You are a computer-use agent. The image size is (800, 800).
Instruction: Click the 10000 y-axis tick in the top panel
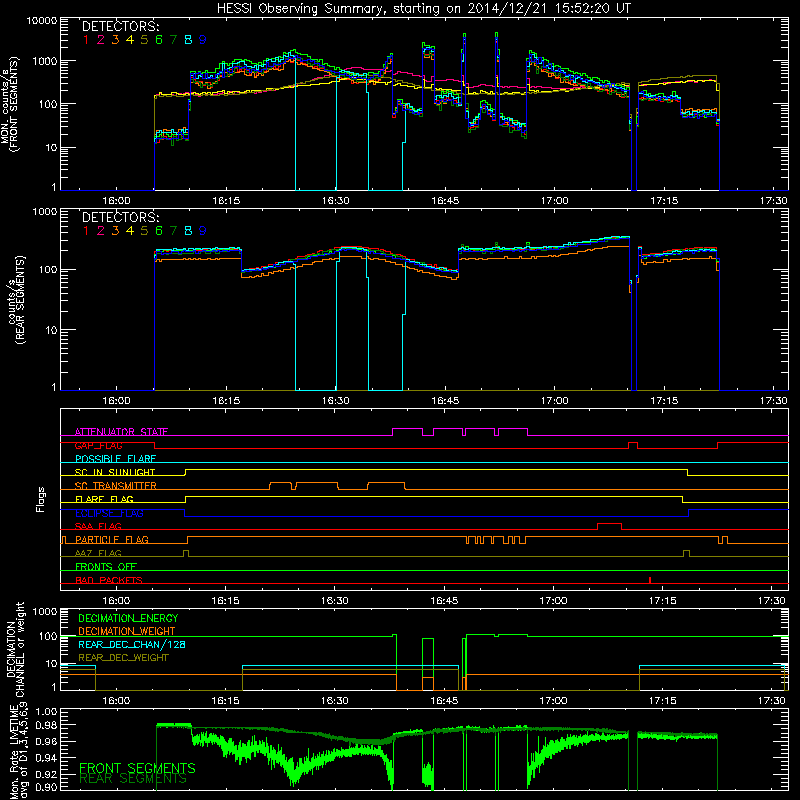pos(42,21)
